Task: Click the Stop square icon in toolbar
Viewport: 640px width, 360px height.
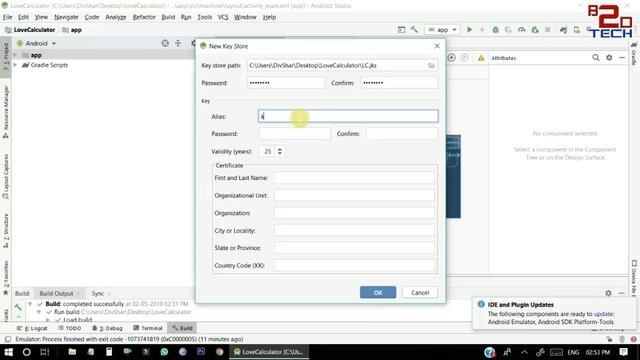Action: (x=548, y=29)
